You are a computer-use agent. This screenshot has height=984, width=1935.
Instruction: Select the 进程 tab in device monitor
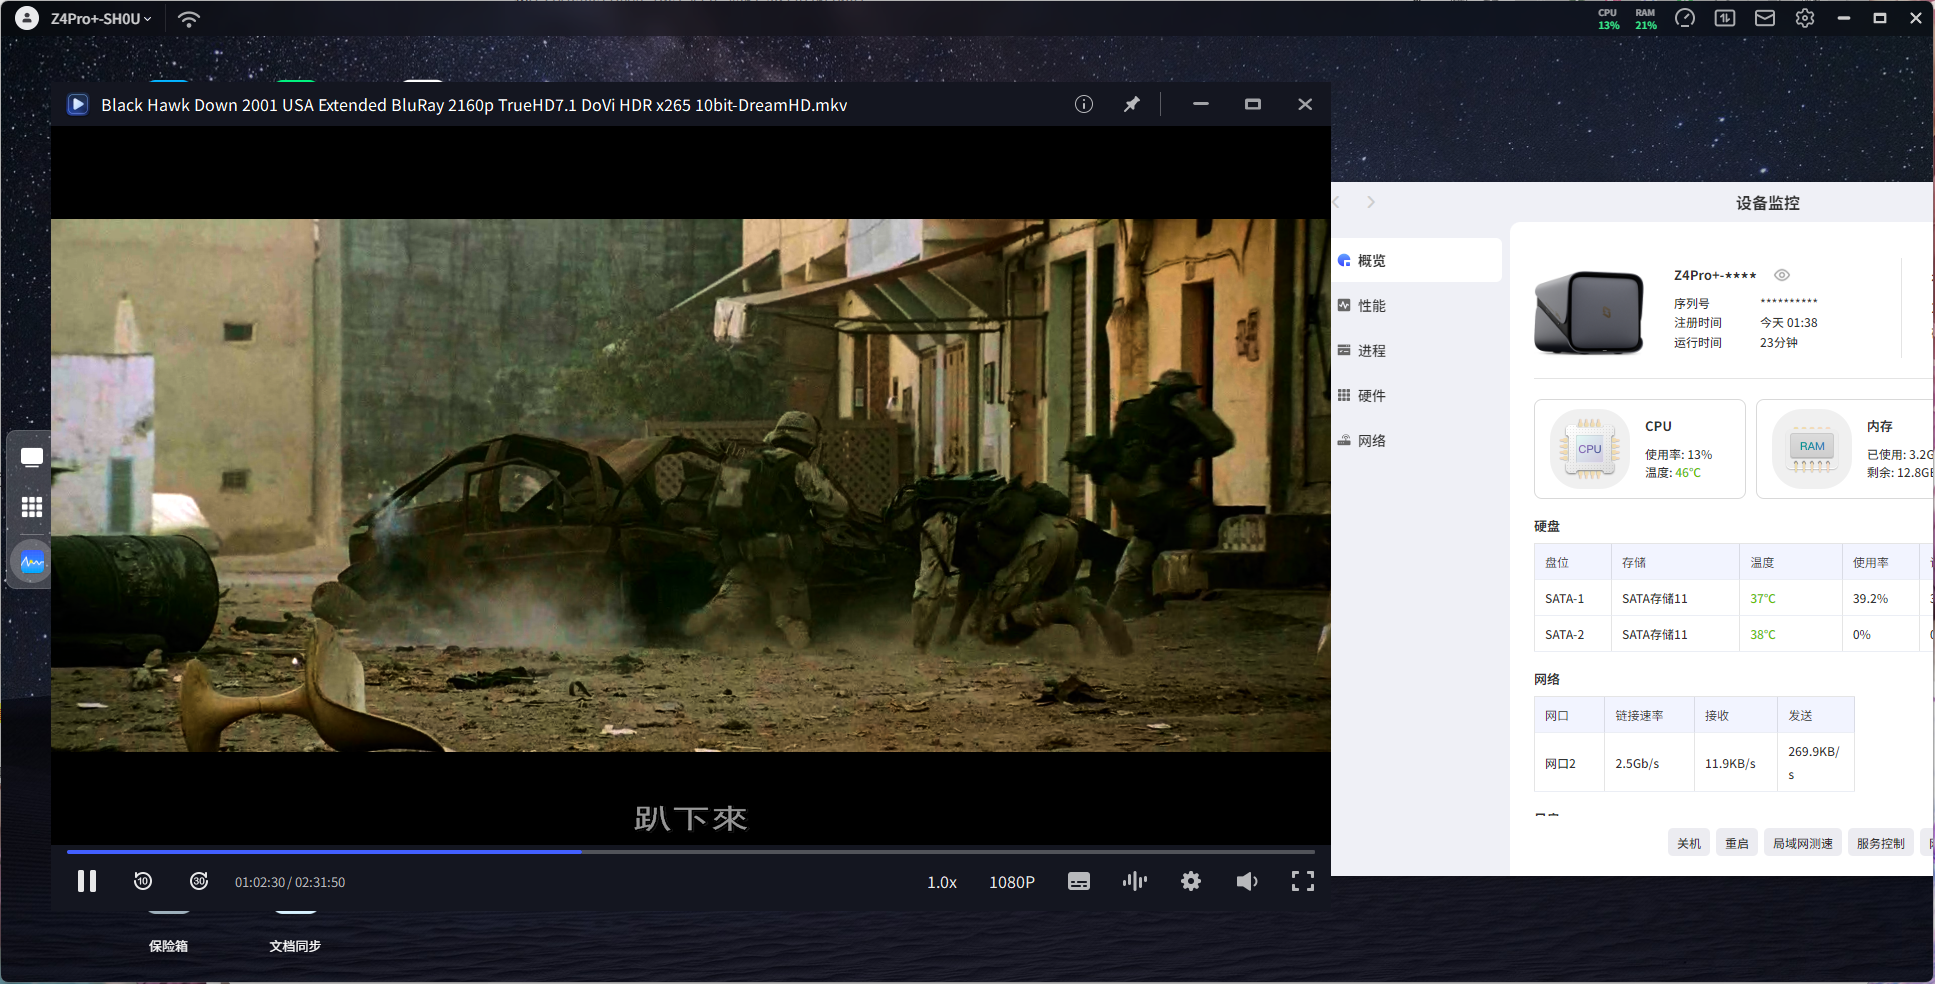[1417, 350]
